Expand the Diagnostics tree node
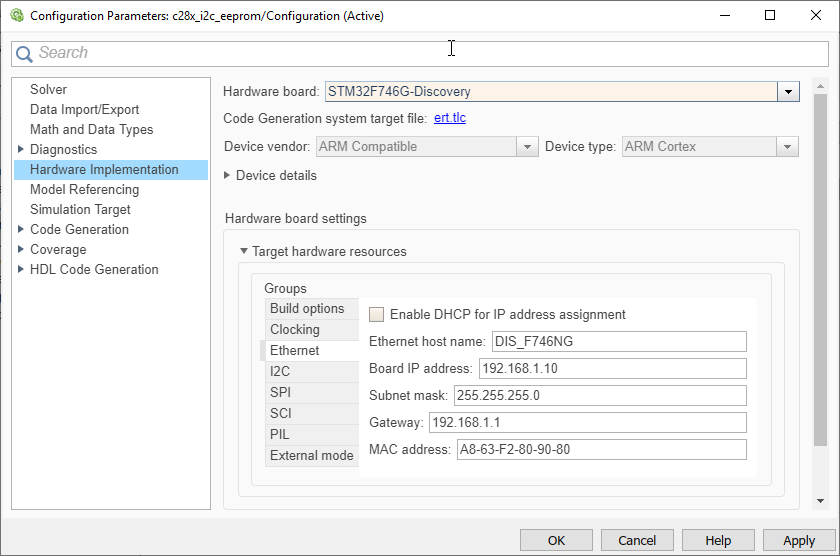This screenshot has height=556, width=840. click(x=21, y=150)
